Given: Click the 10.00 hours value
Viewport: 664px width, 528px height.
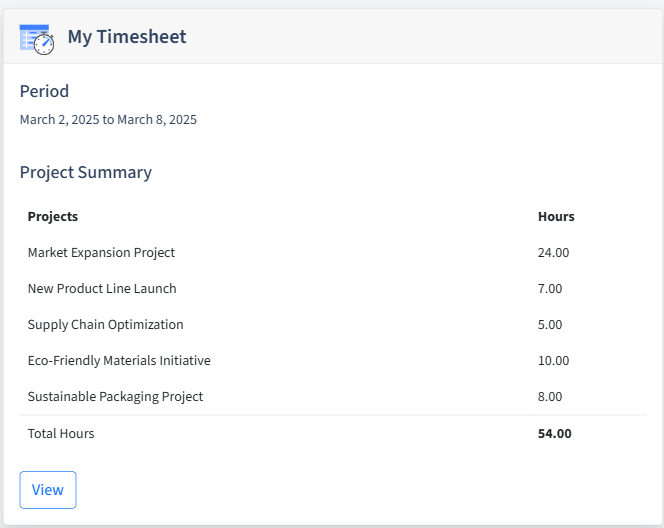Looking at the screenshot, I should [553, 360].
